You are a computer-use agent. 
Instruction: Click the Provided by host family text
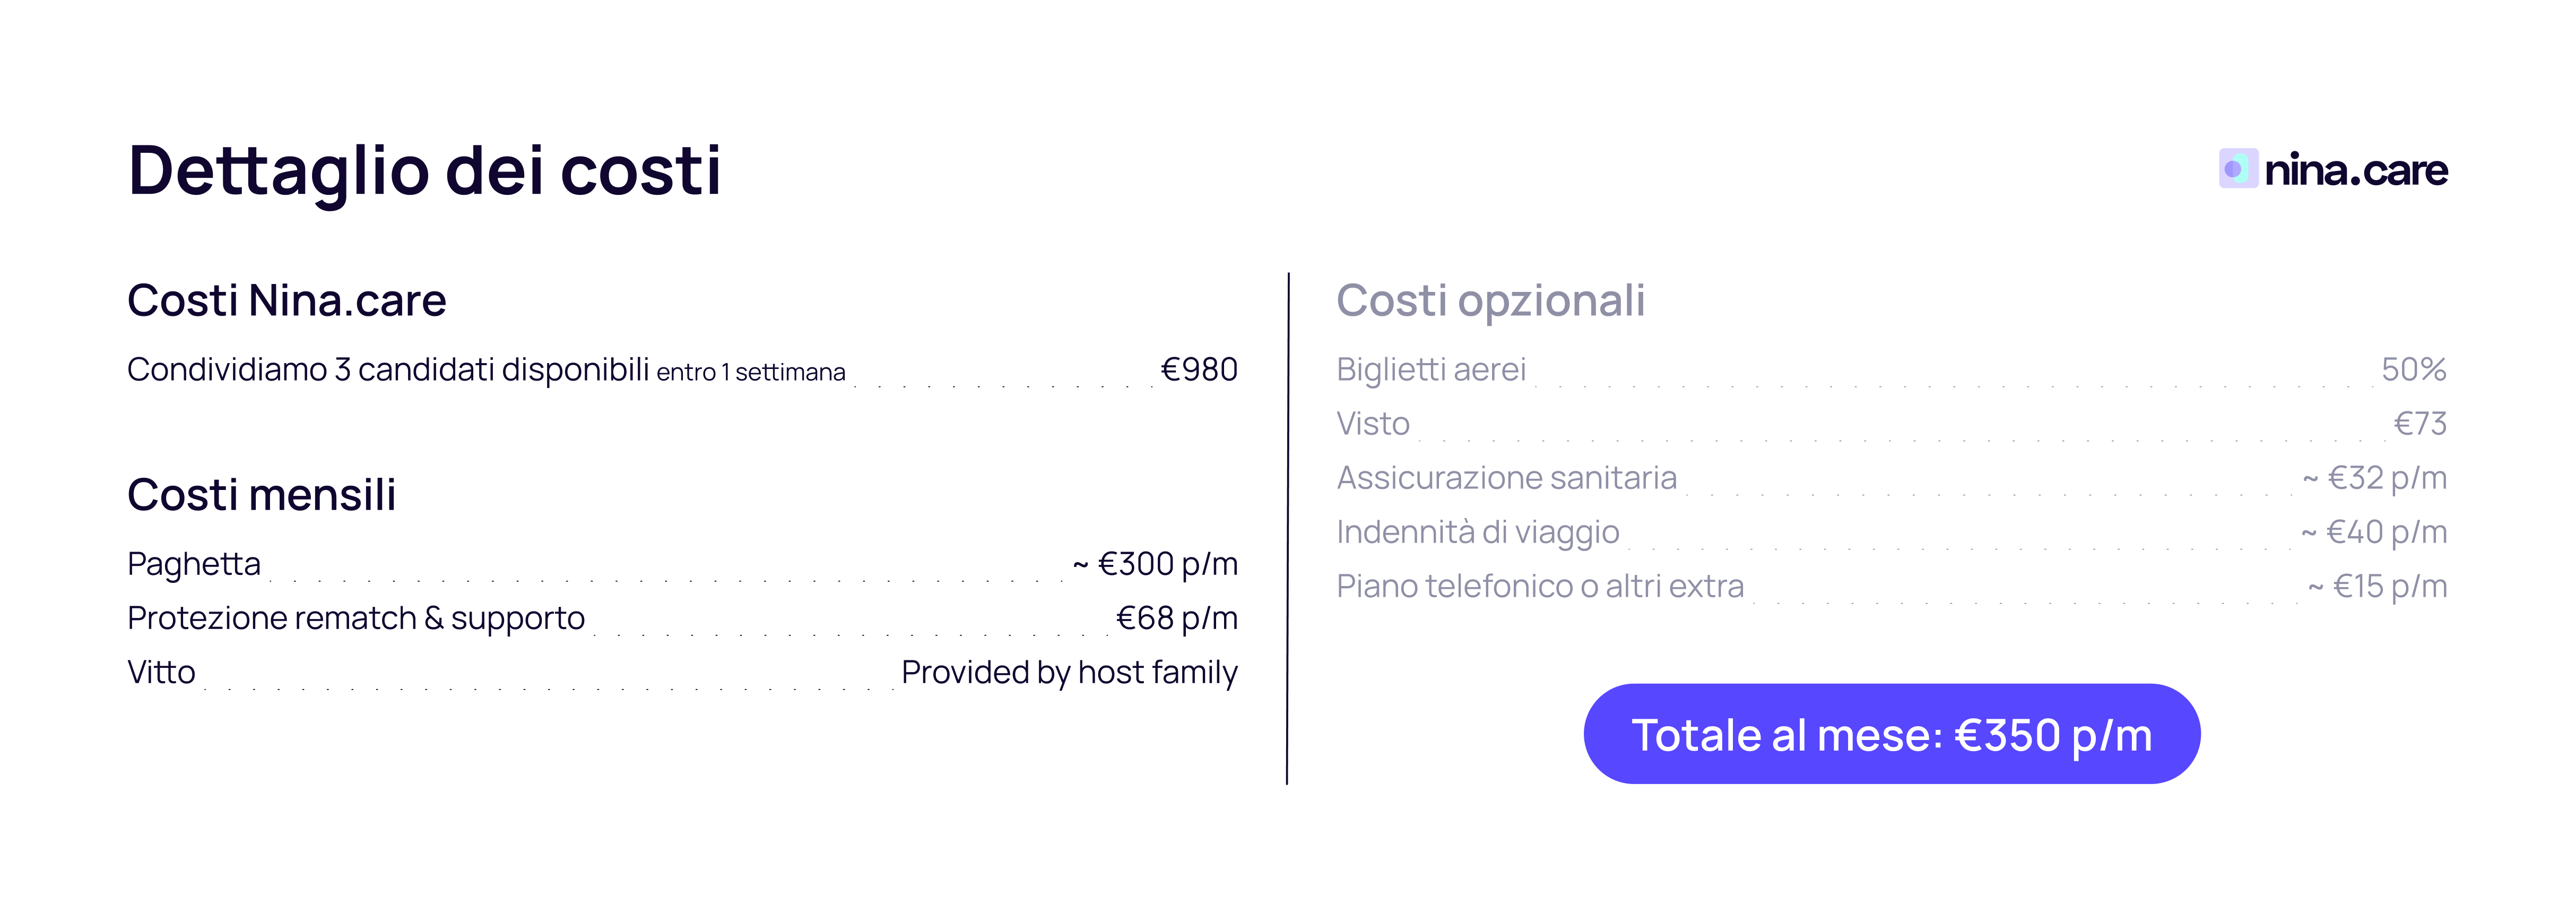pyautogui.click(x=1069, y=672)
